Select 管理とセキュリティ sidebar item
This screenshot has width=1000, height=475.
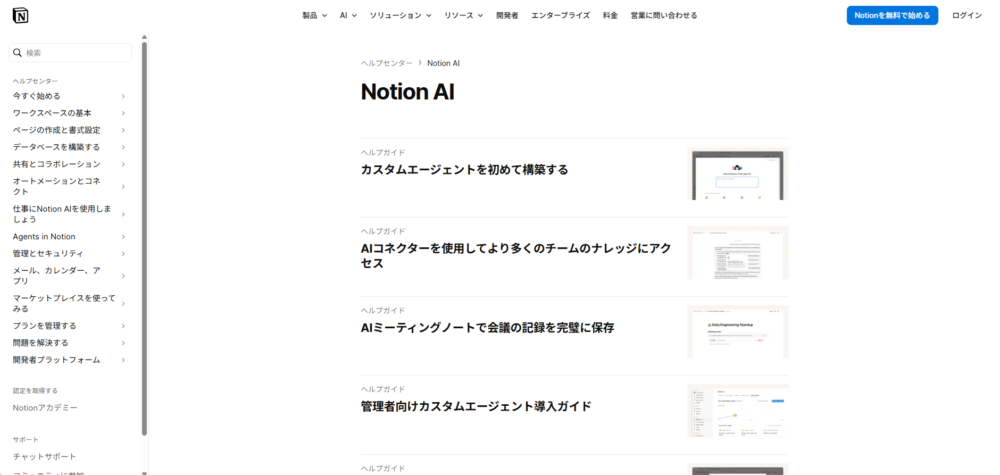pyautogui.click(x=48, y=254)
